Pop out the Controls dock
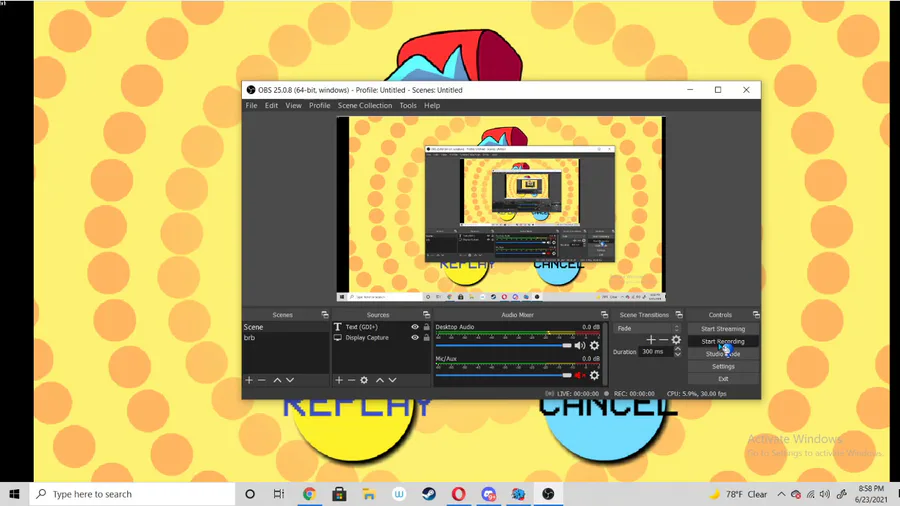 [x=756, y=314]
